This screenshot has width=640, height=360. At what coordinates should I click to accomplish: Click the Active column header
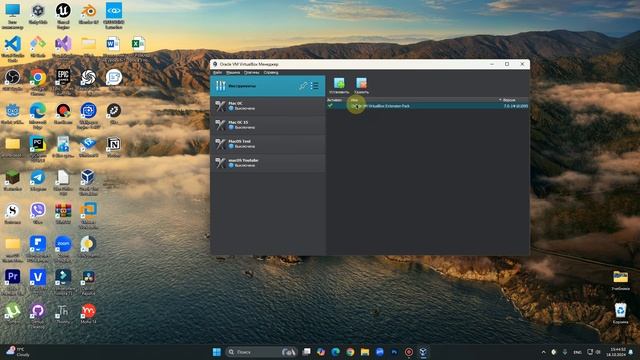(334, 100)
